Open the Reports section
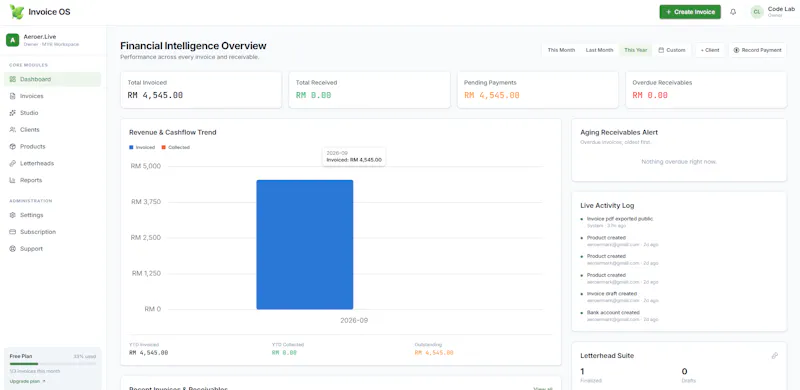The width and height of the screenshot is (800, 390). (53, 180)
